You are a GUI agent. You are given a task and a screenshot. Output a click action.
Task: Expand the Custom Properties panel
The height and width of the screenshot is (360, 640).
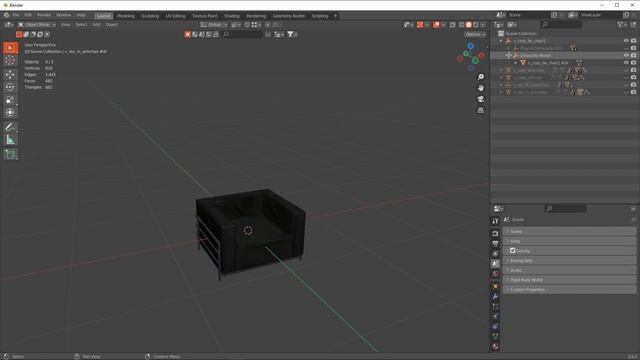point(570,289)
